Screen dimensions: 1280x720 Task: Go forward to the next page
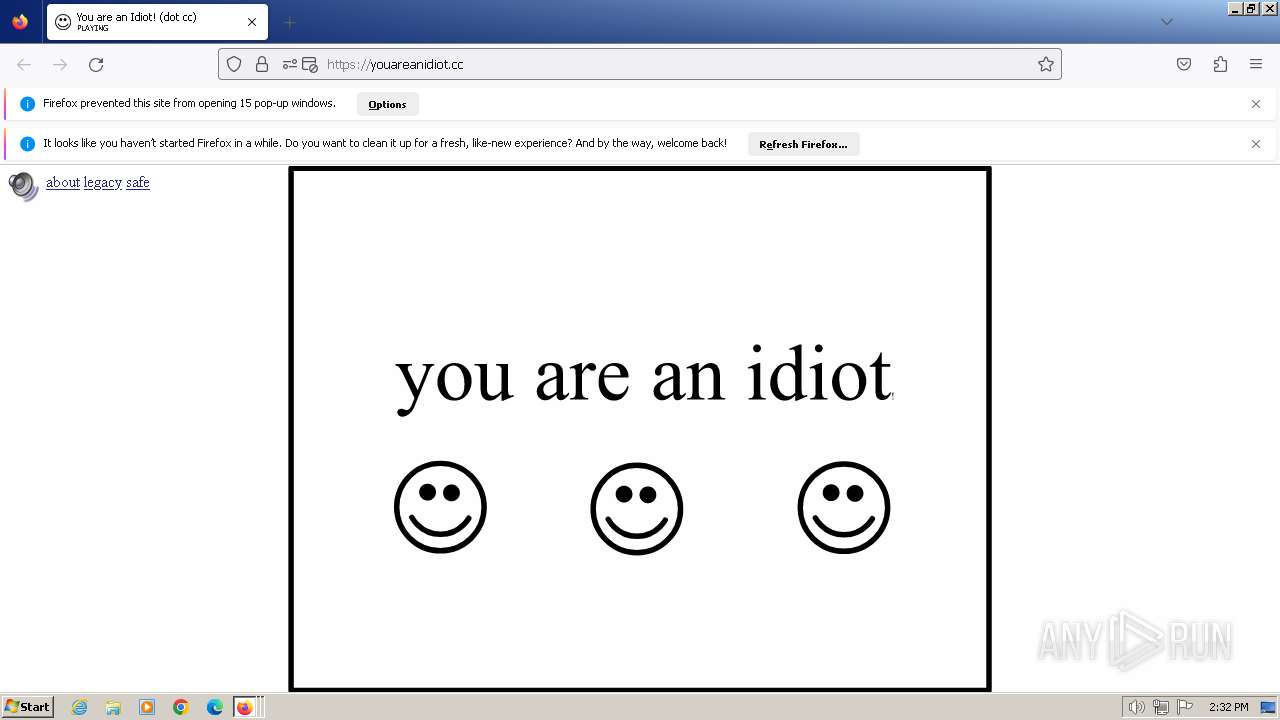(60, 64)
